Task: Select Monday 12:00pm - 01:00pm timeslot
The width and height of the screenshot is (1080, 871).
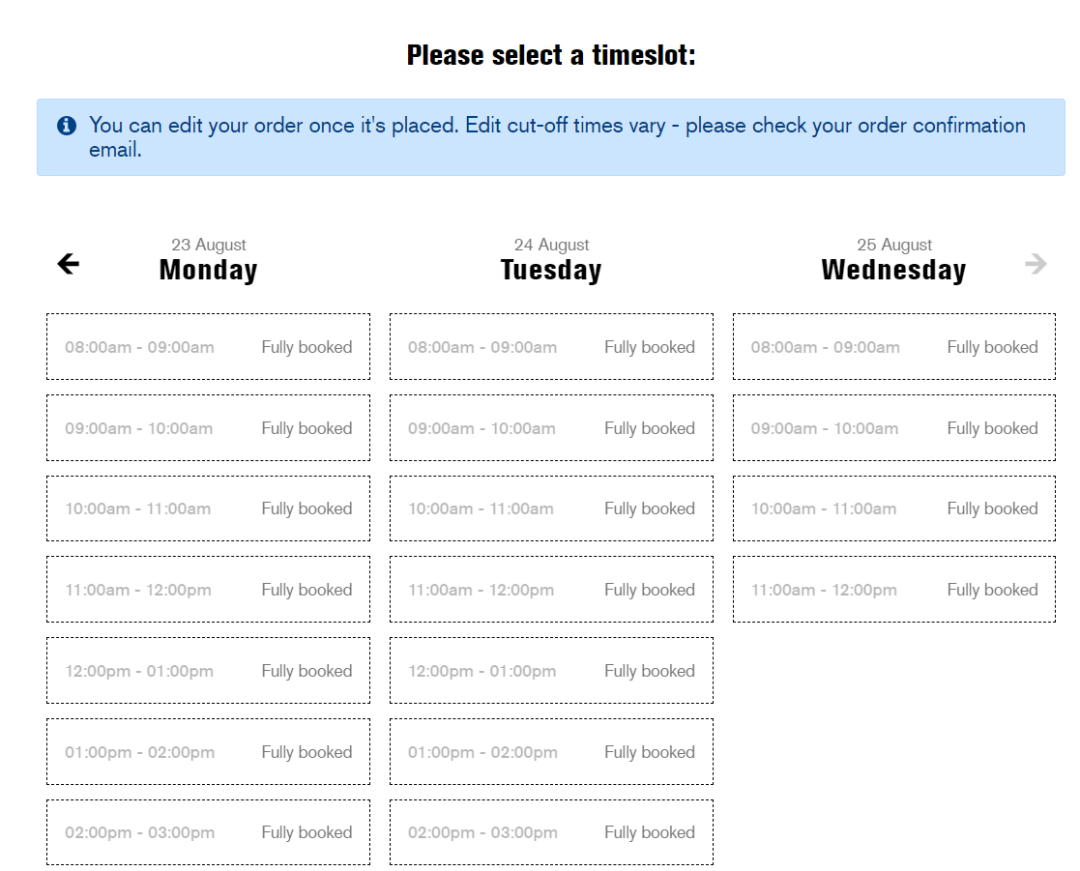Action: tap(208, 671)
